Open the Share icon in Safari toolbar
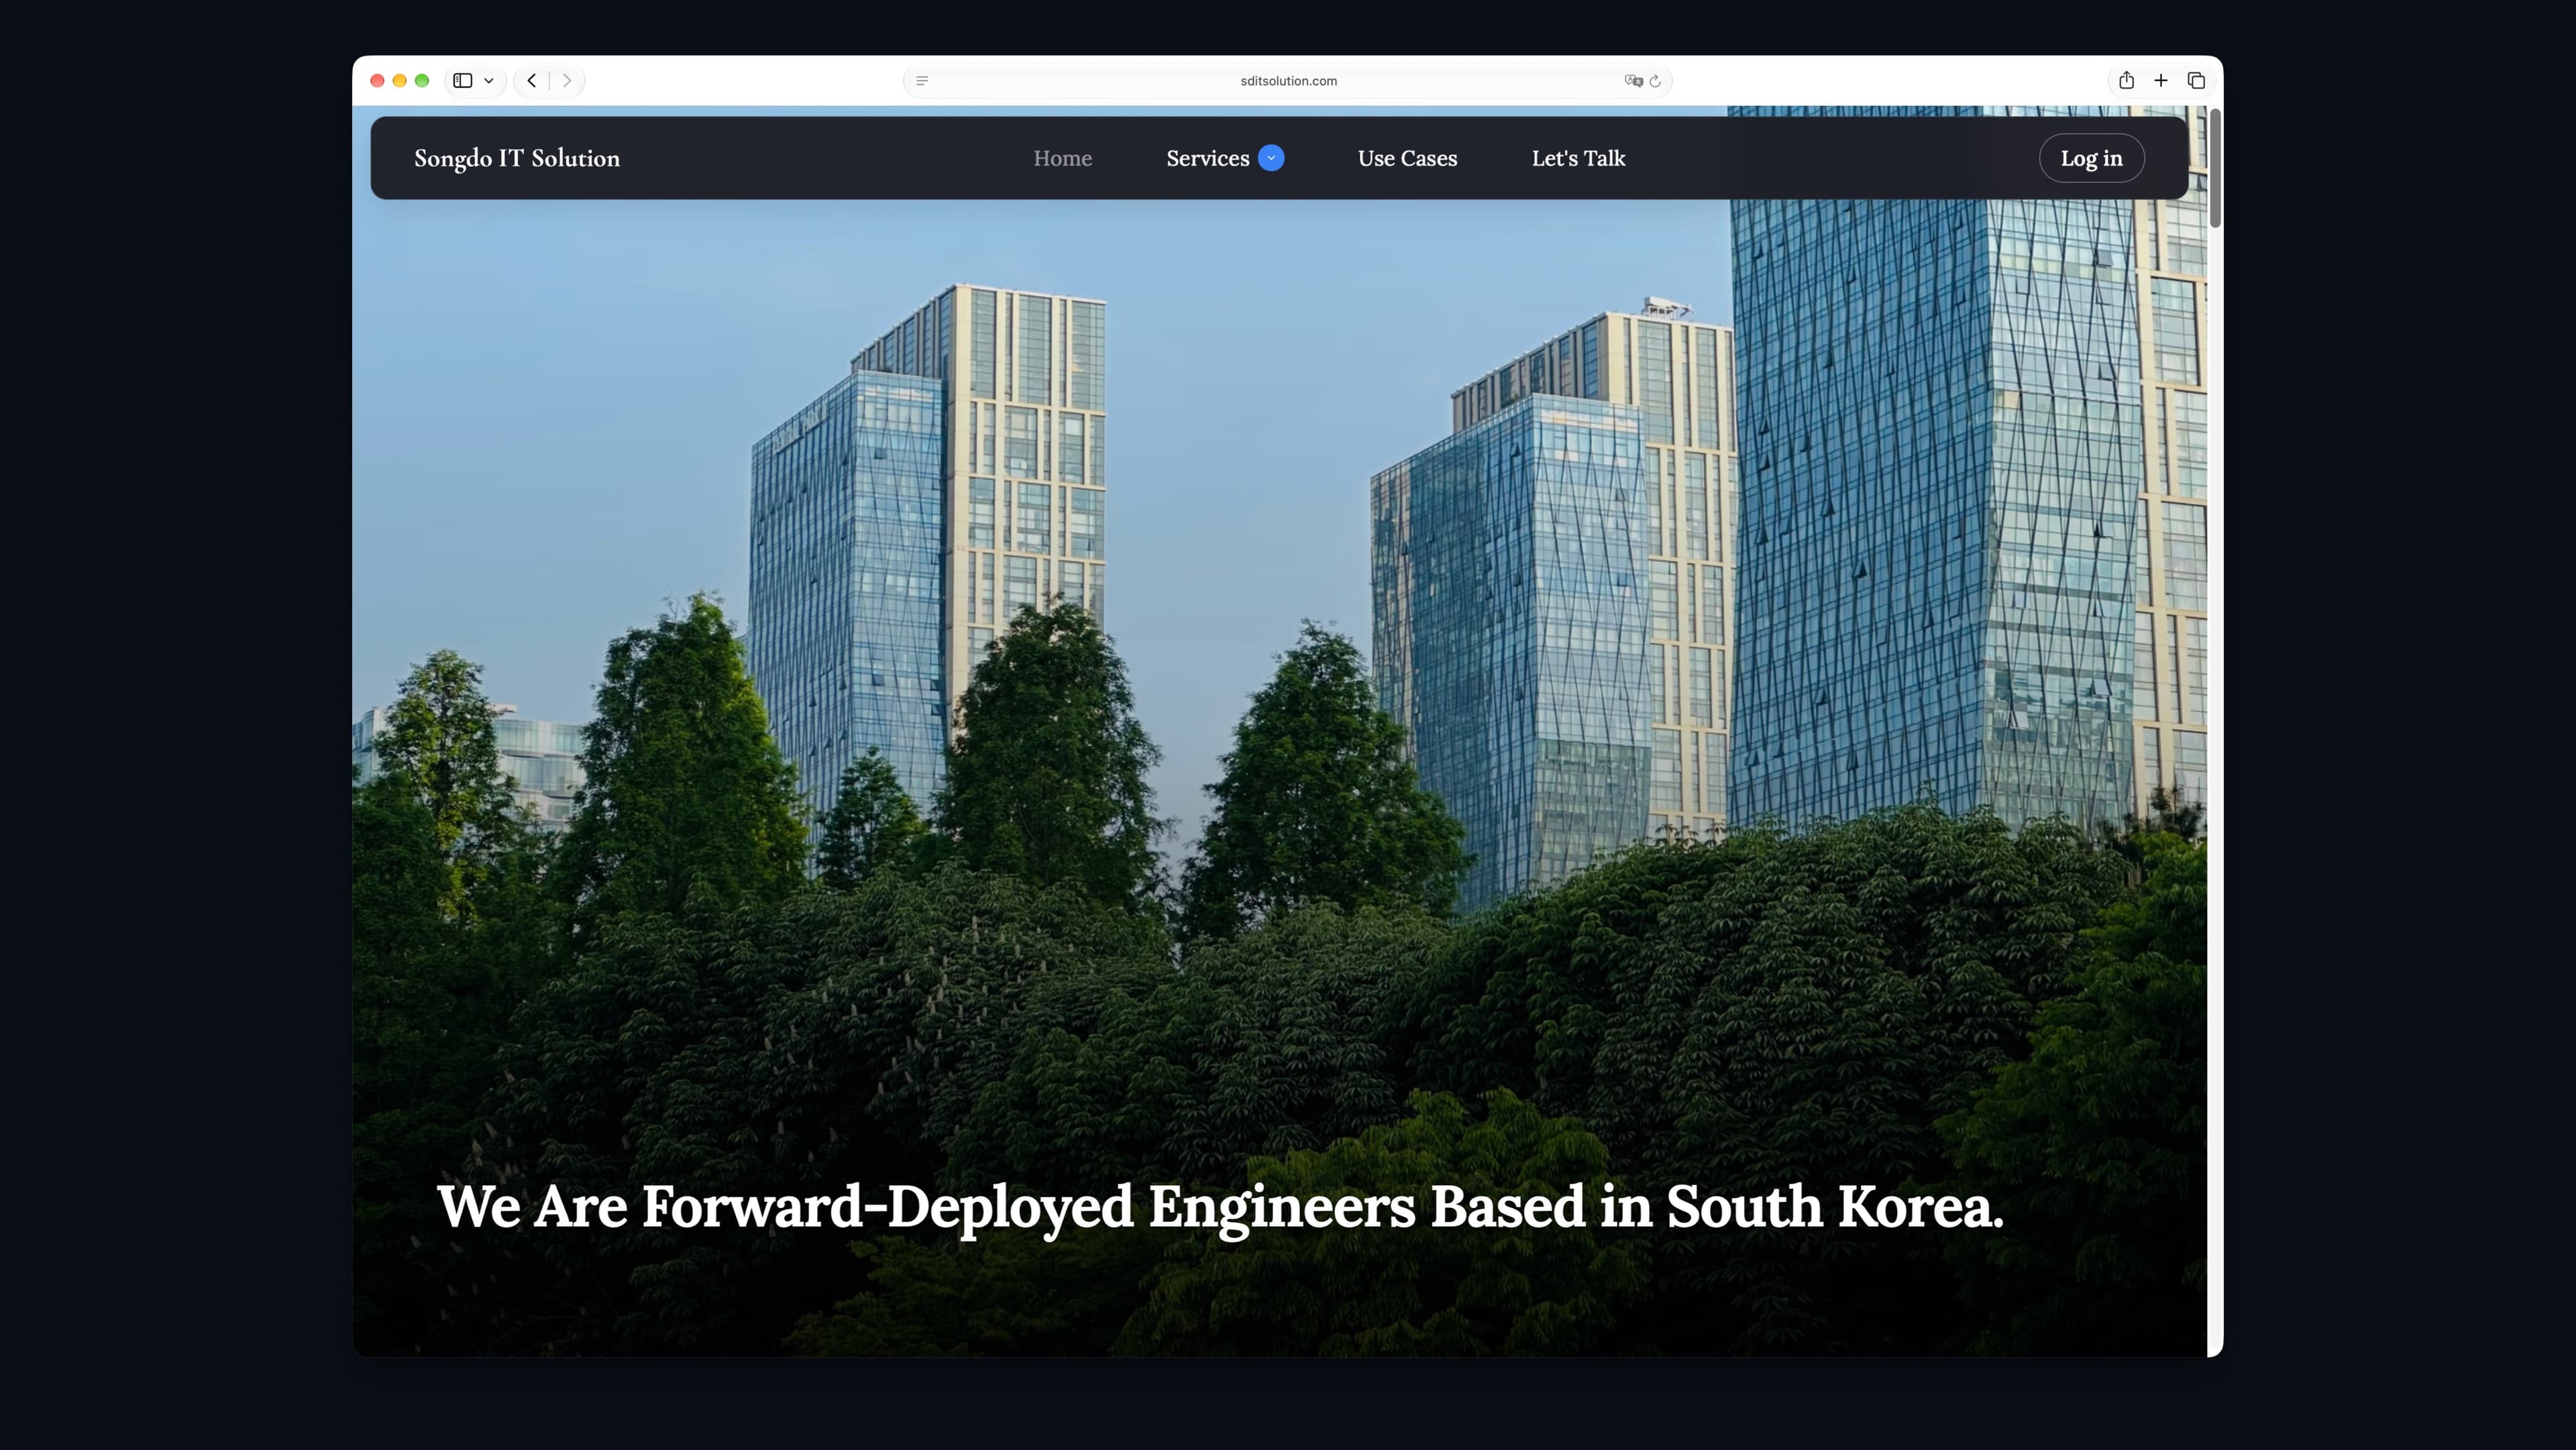Viewport: 2576px width, 1450px height. click(2126, 80)
